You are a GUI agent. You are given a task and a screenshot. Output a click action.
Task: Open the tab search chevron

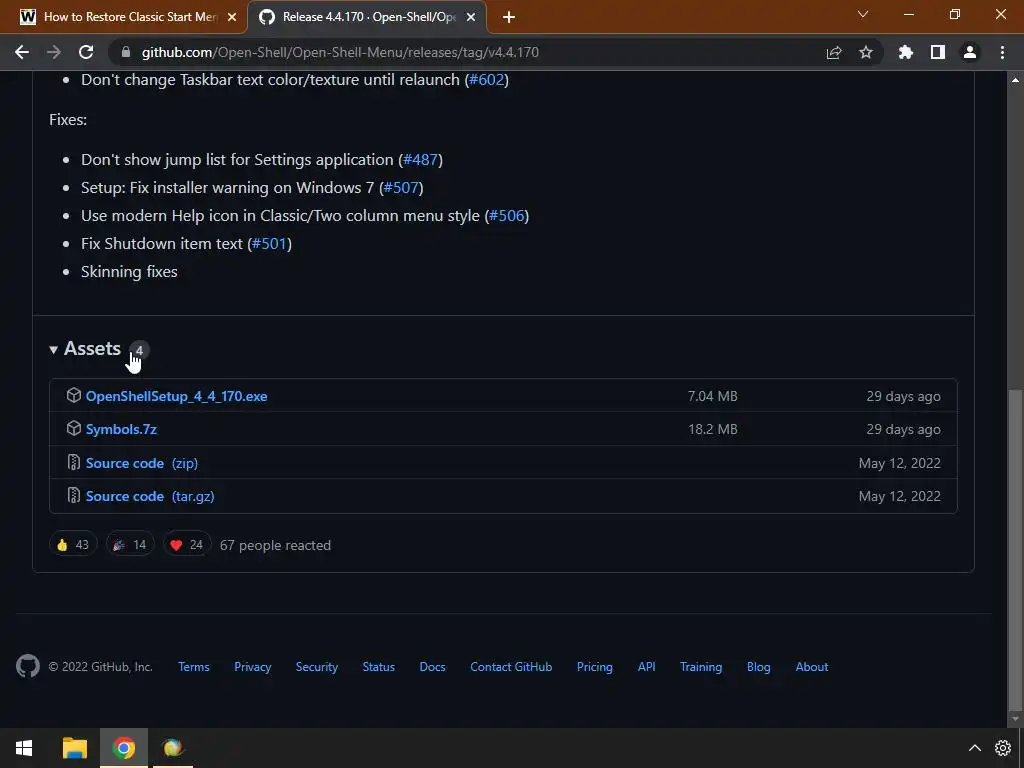[863, 14]
